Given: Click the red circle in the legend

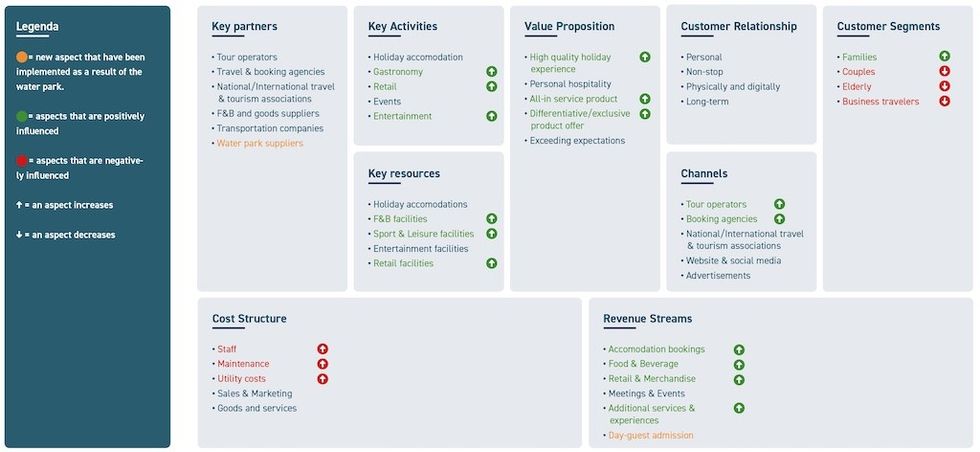Looking at the screenshot, I should (22, 160).
